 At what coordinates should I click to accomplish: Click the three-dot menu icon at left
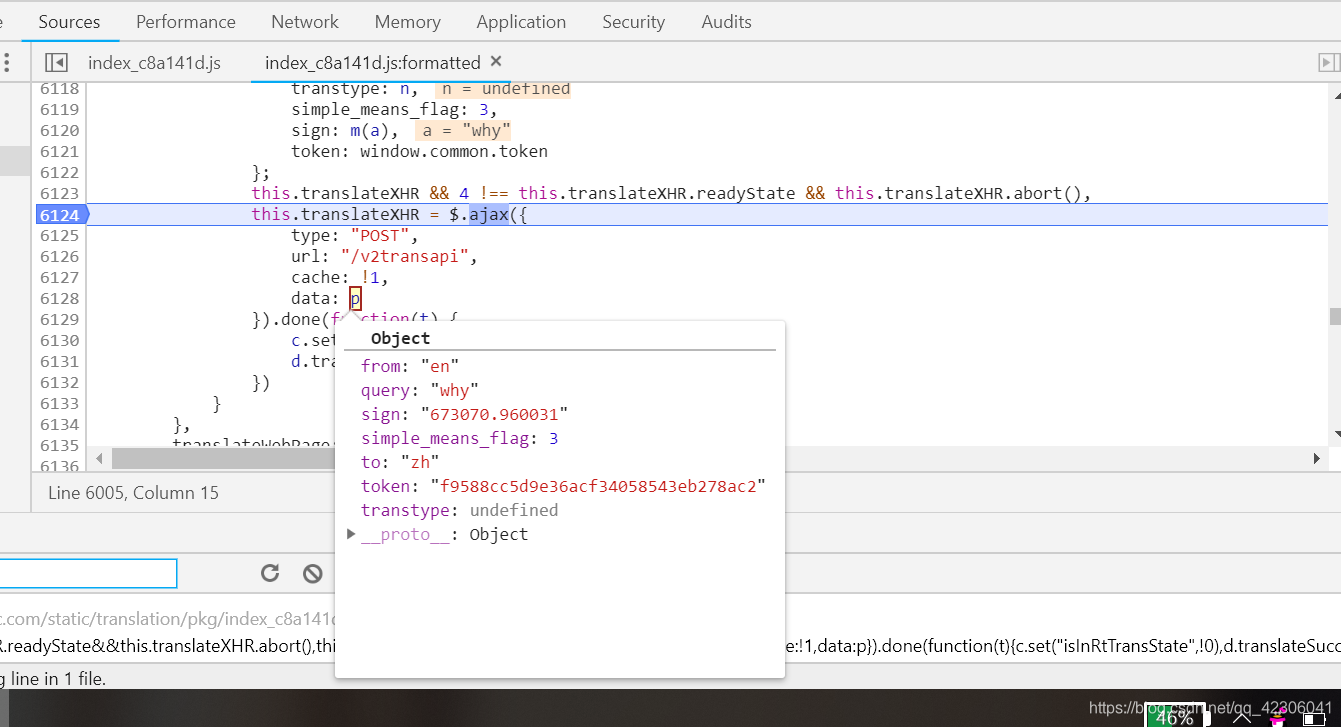(6, 62)
